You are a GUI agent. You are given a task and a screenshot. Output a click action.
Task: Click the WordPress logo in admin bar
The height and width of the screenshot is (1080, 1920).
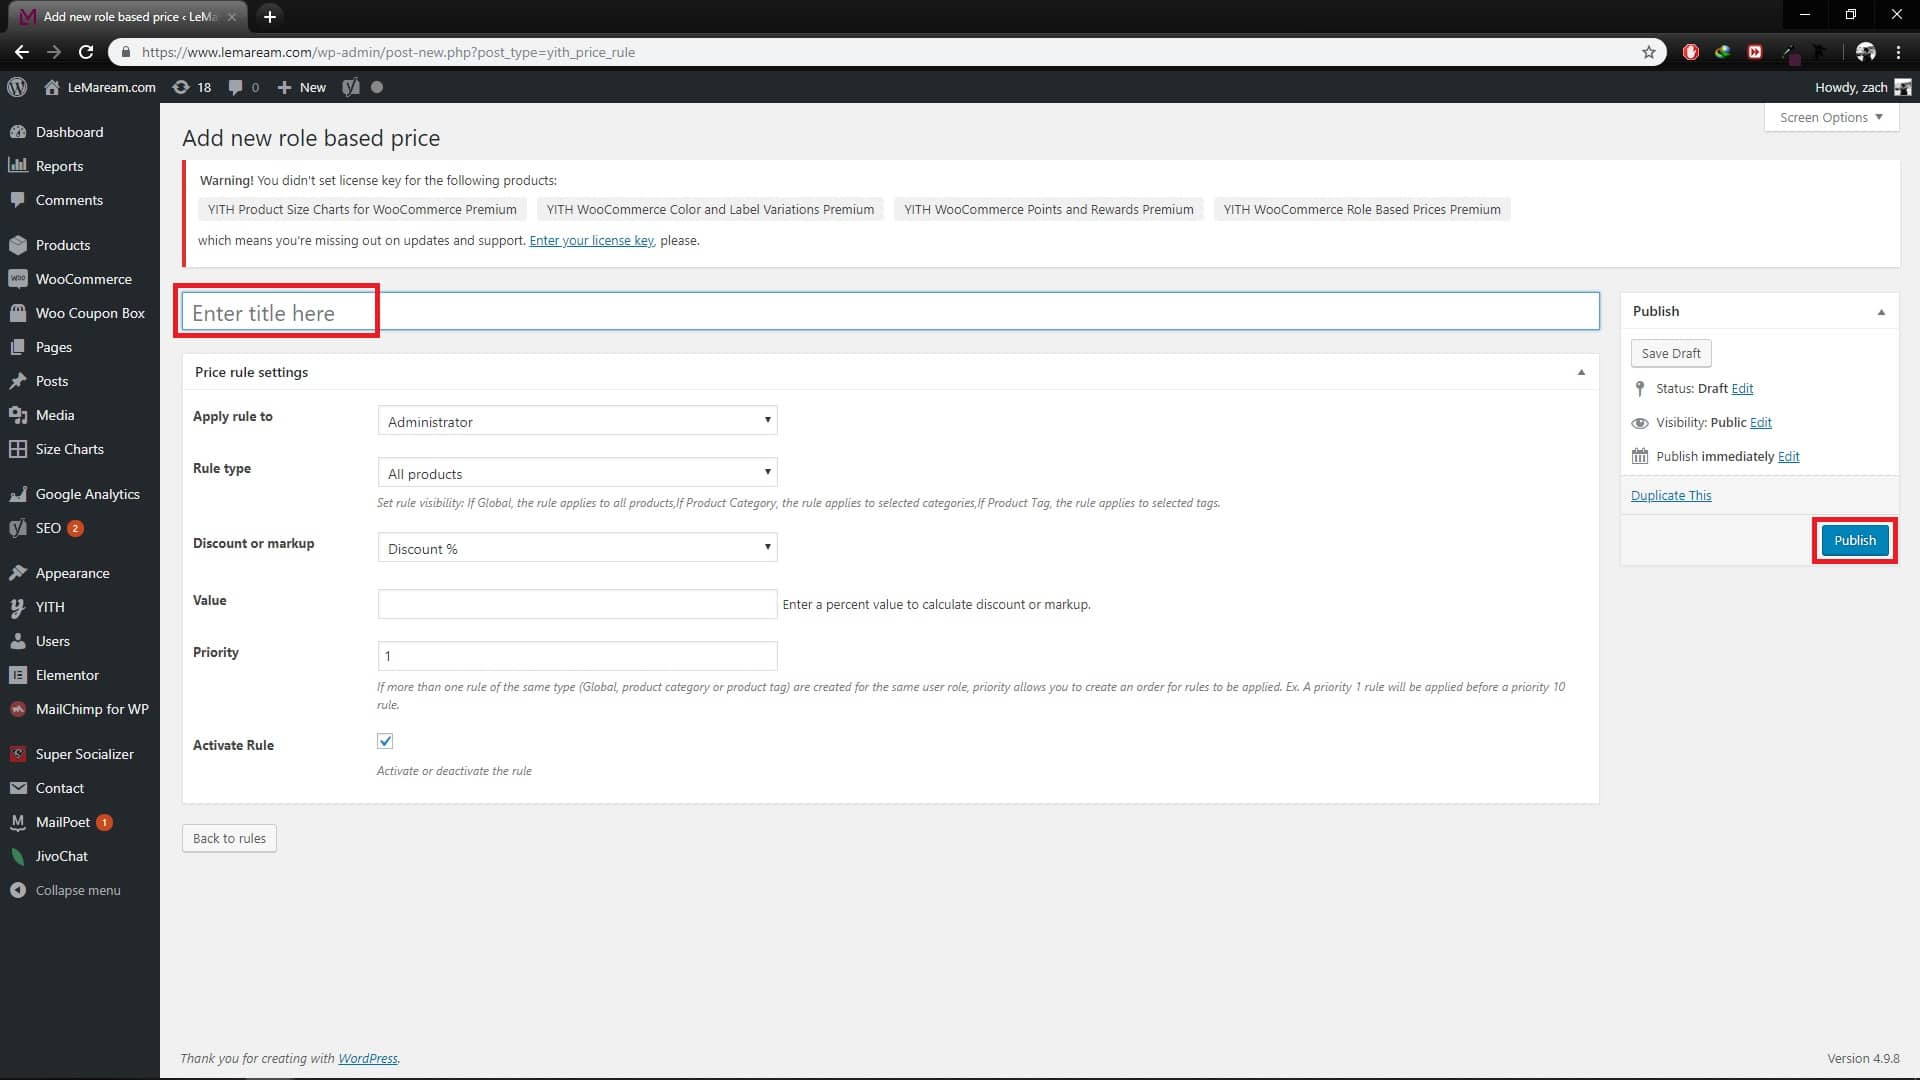point(17,87)
